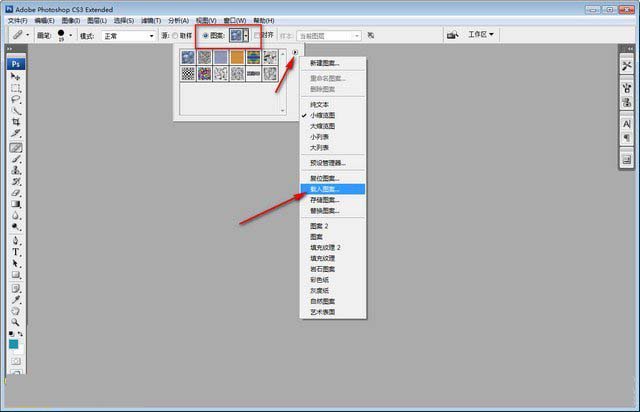Pick the checkerboard pattern thumbnail
The height and width of the screenshot is (412, 640).
tap(188, 74)
